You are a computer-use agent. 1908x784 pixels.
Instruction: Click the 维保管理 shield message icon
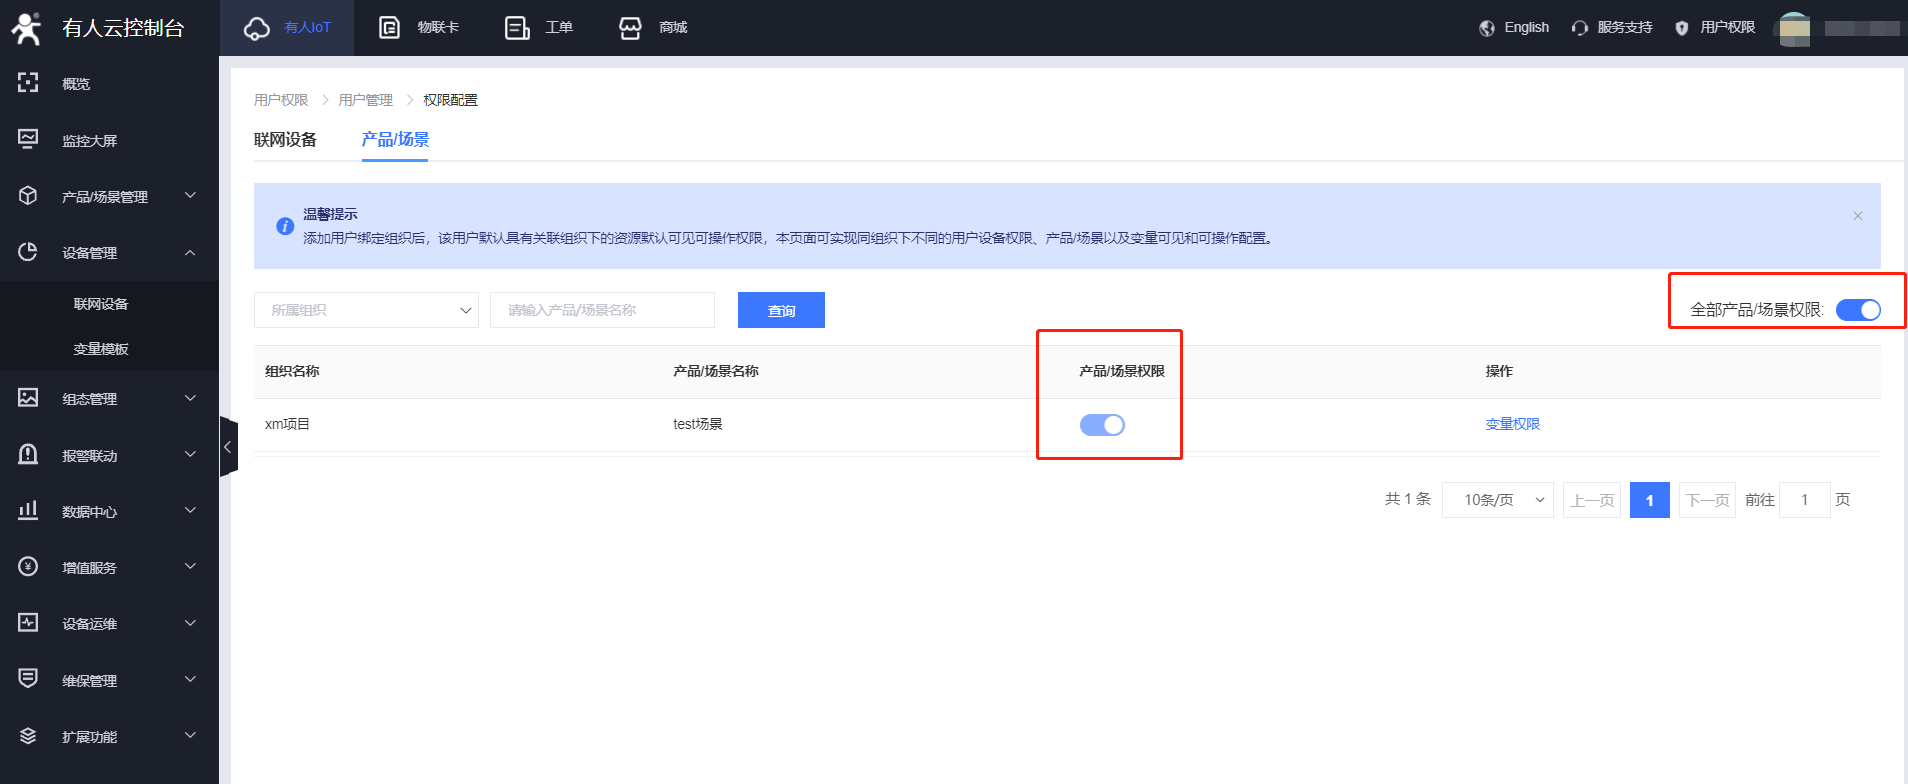tap(28, 679)
